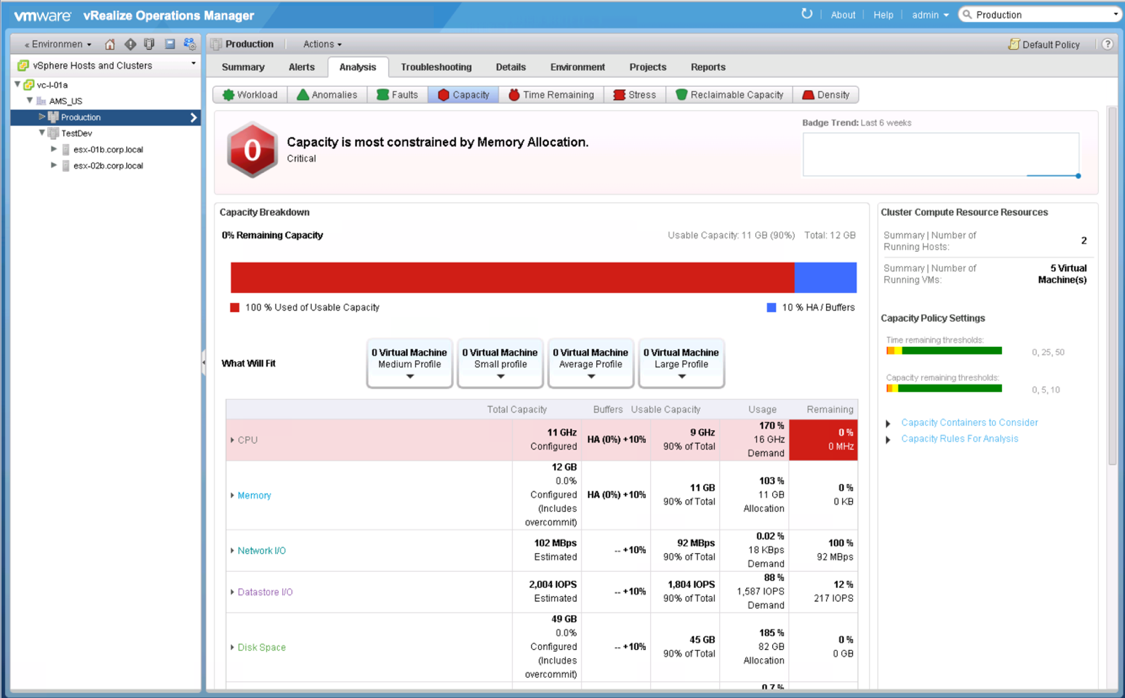Open the Workload badge view
Image resolution: width=1125 pixels, height=698 pixels.
click(250, 95)
